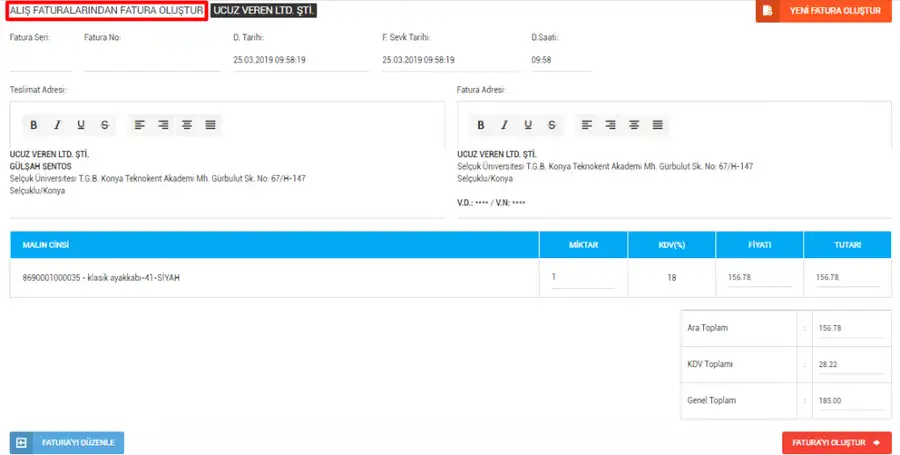This screenshot has height=455, width=900.
Task: Edit the KDV Toplamı value 28.22
Action: 851,364
